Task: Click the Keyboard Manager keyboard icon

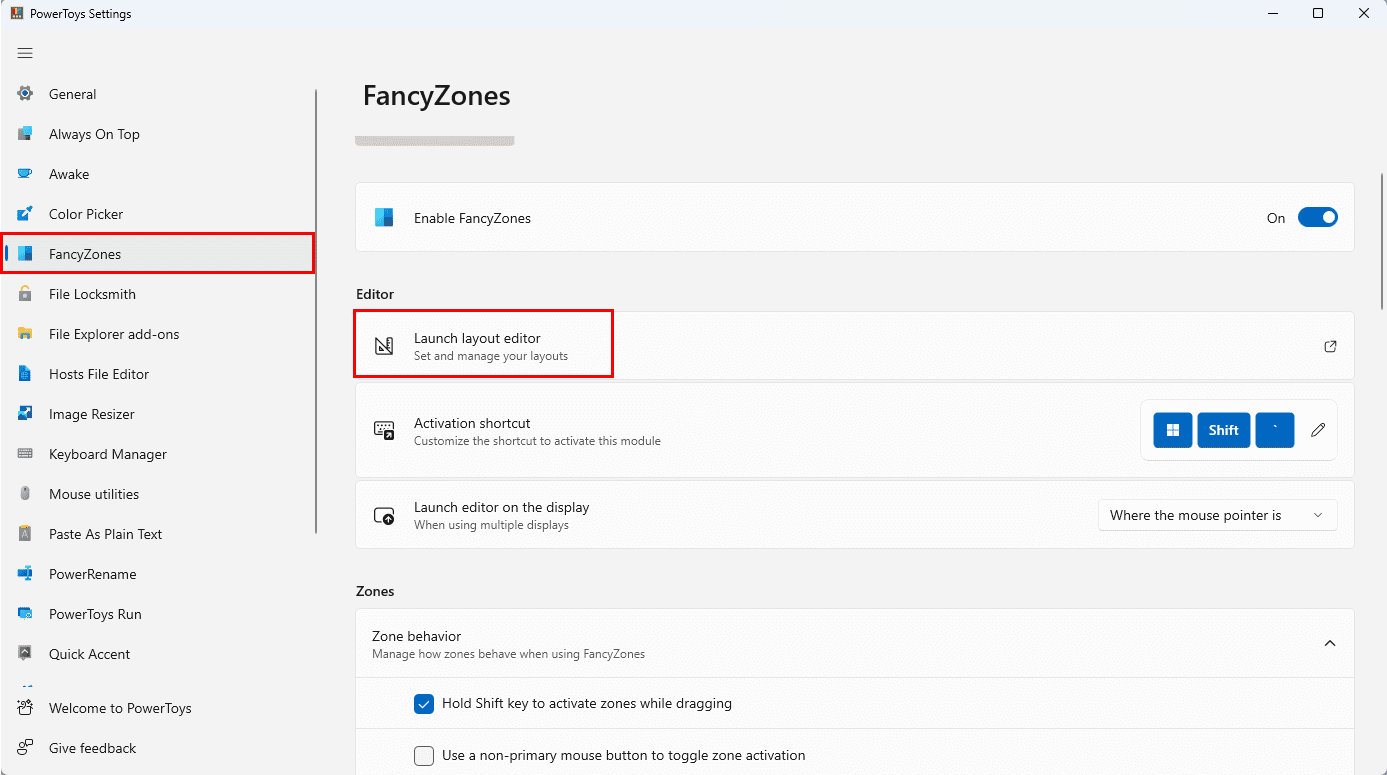Action: 26,454
